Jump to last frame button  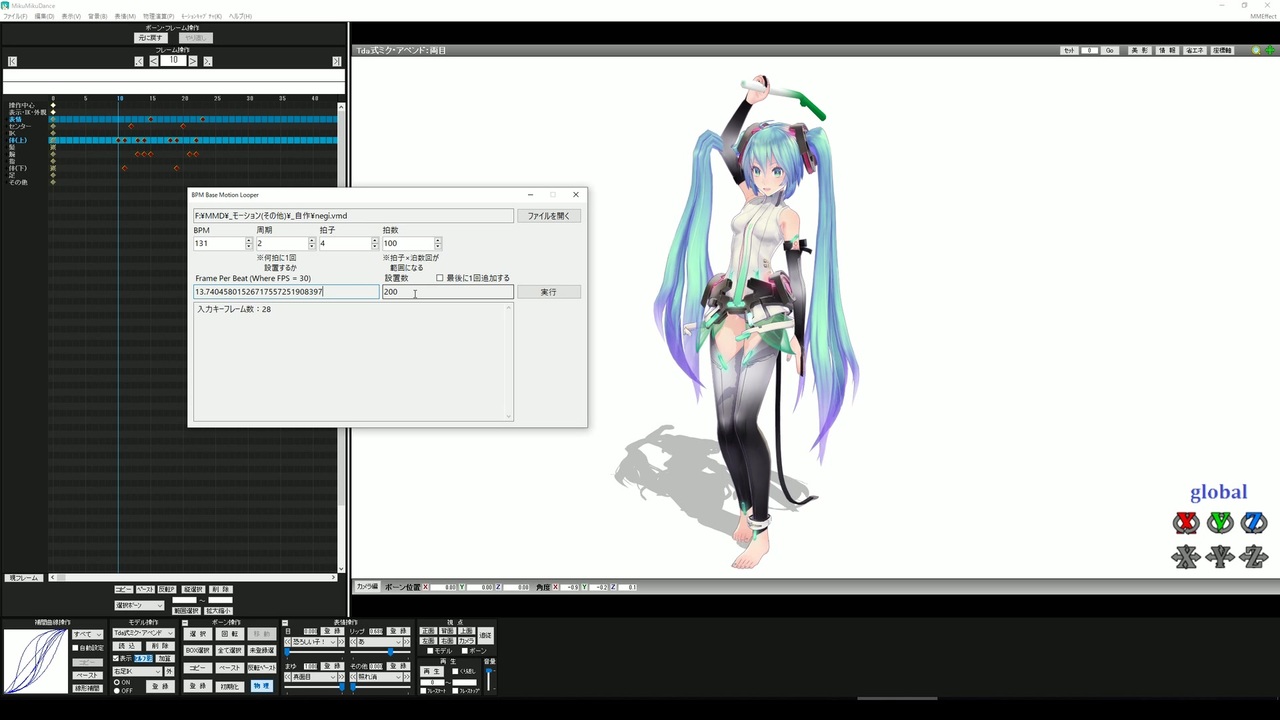(337, 61)
